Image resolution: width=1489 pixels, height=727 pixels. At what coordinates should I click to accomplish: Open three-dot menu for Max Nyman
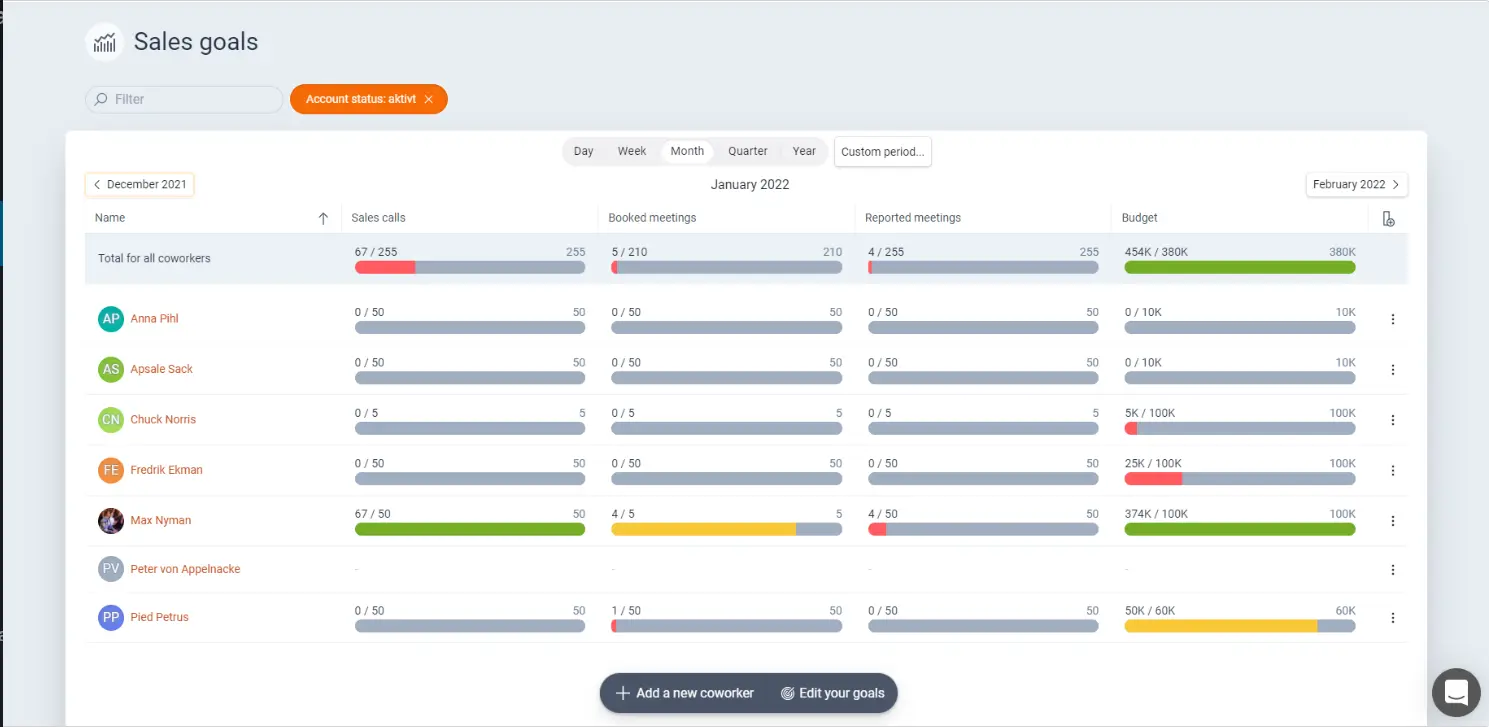(1392, 521)
